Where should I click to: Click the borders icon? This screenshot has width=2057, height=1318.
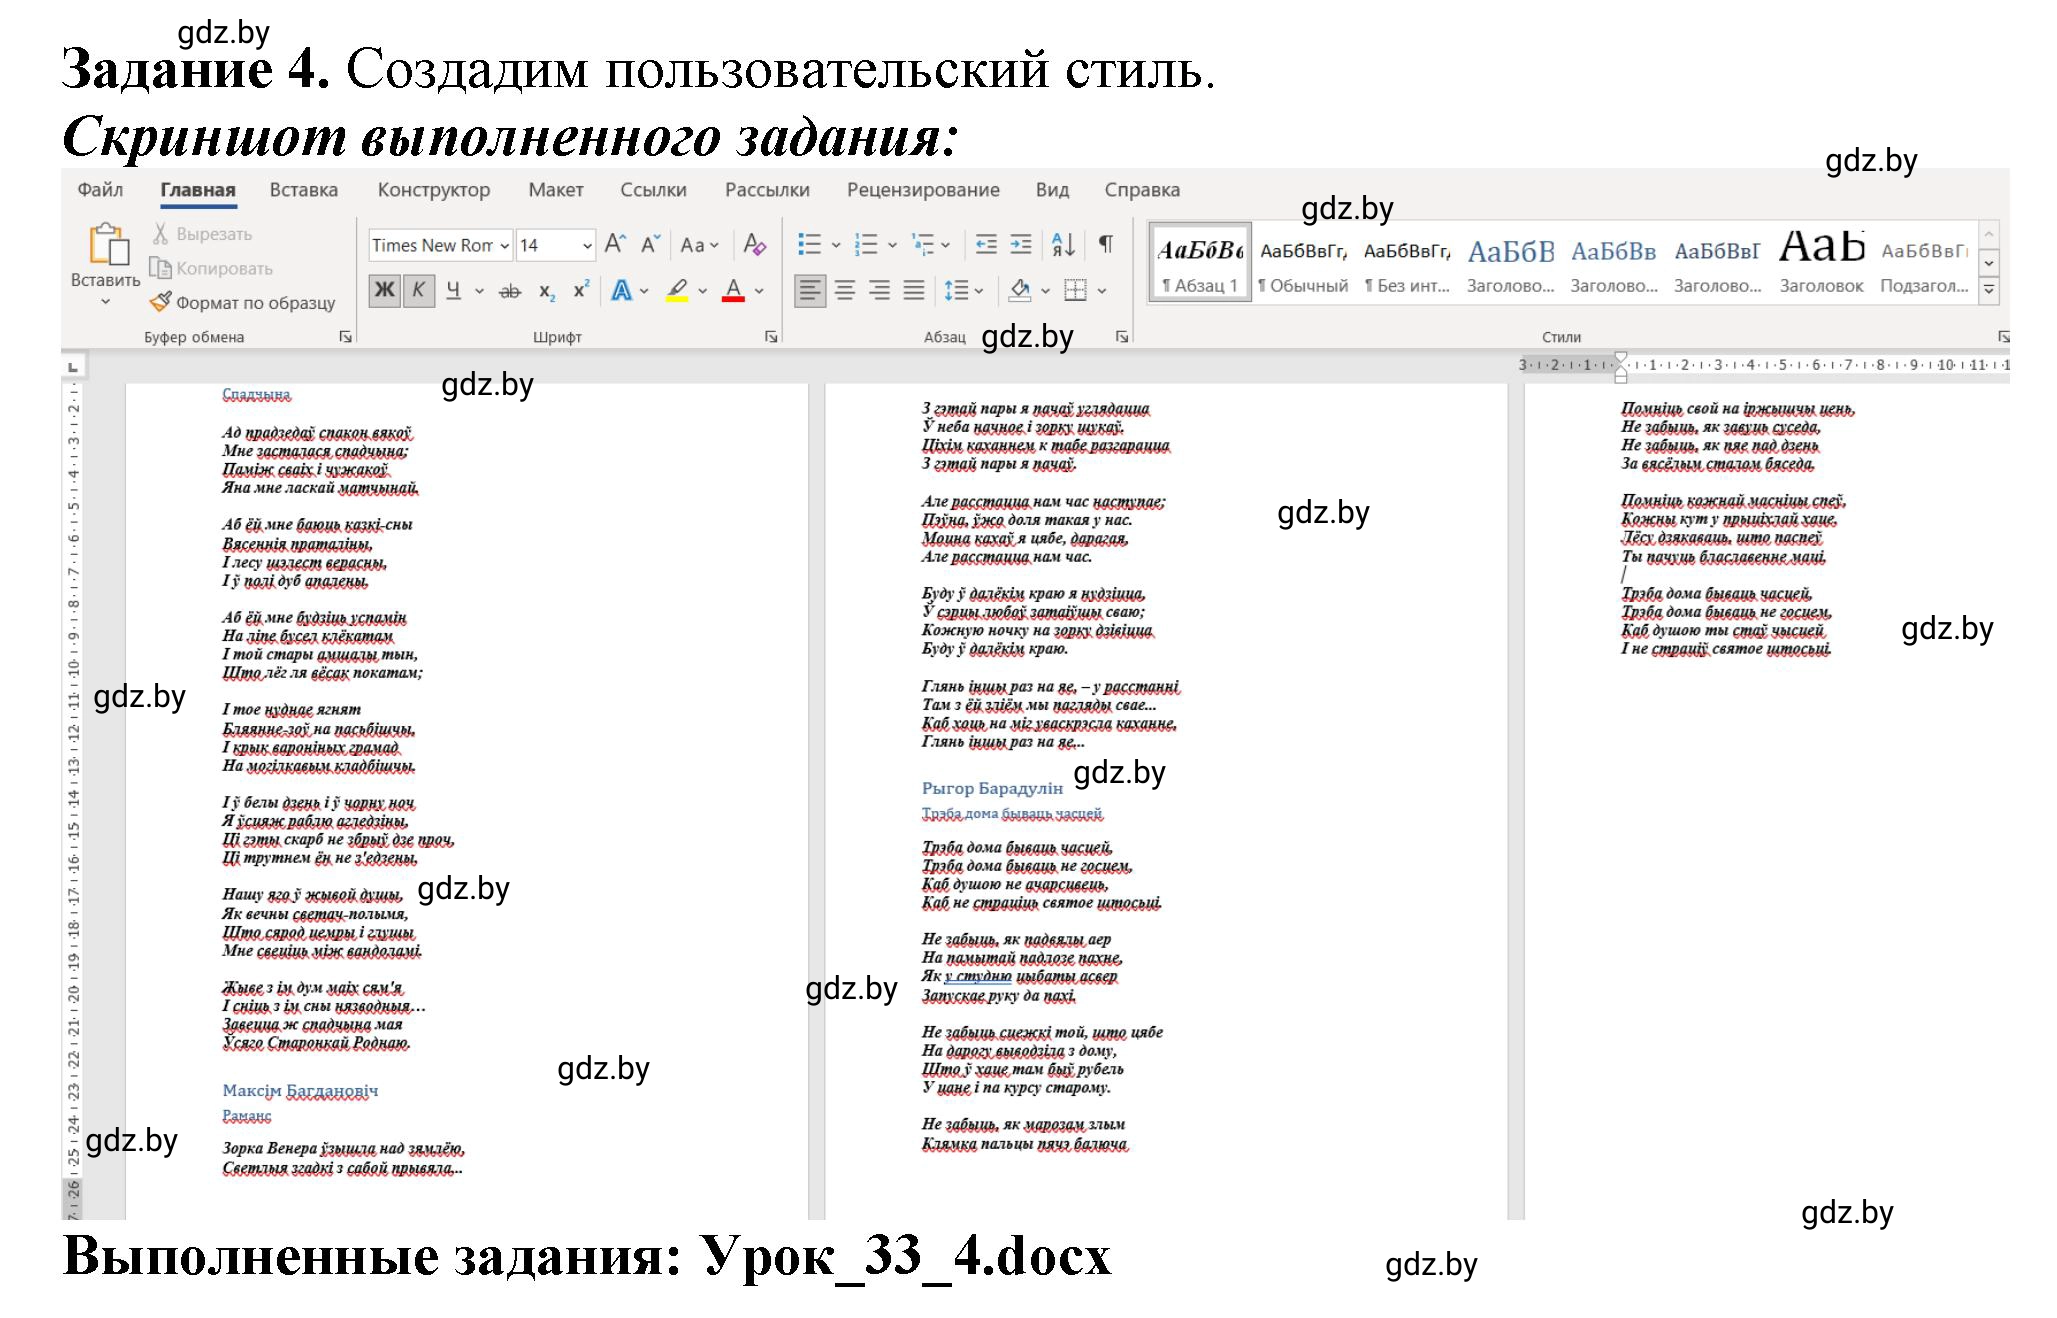coord(1076,291)
